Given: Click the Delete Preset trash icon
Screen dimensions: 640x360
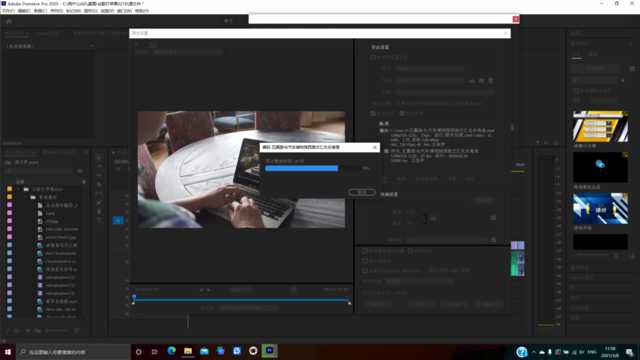Looking at the screenshot, I should click(x=491, y=81).
